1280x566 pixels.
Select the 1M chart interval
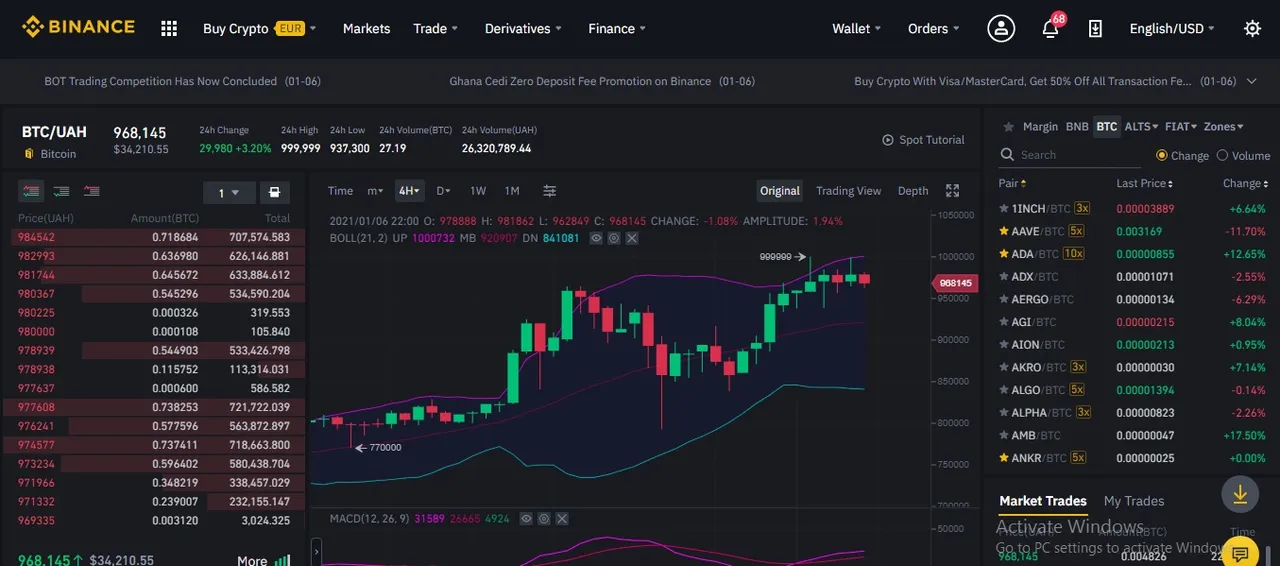coord(512,191)
